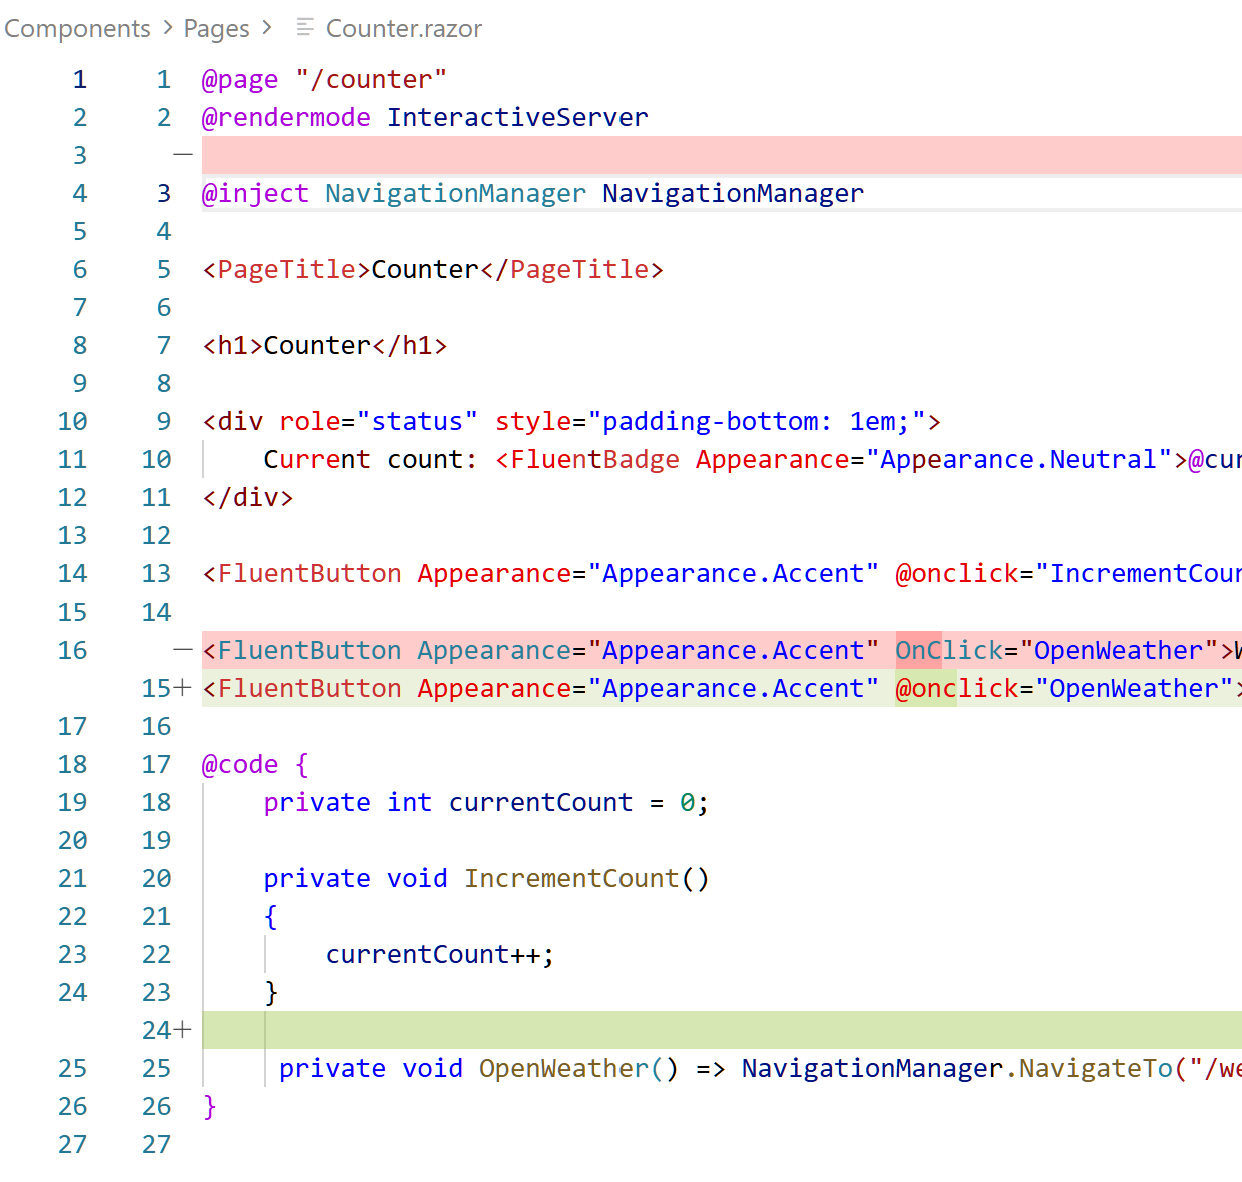Click the h1 Counter heading line
The height and width of the screenshot is (1182, 1242).
[x=325, y=345]
